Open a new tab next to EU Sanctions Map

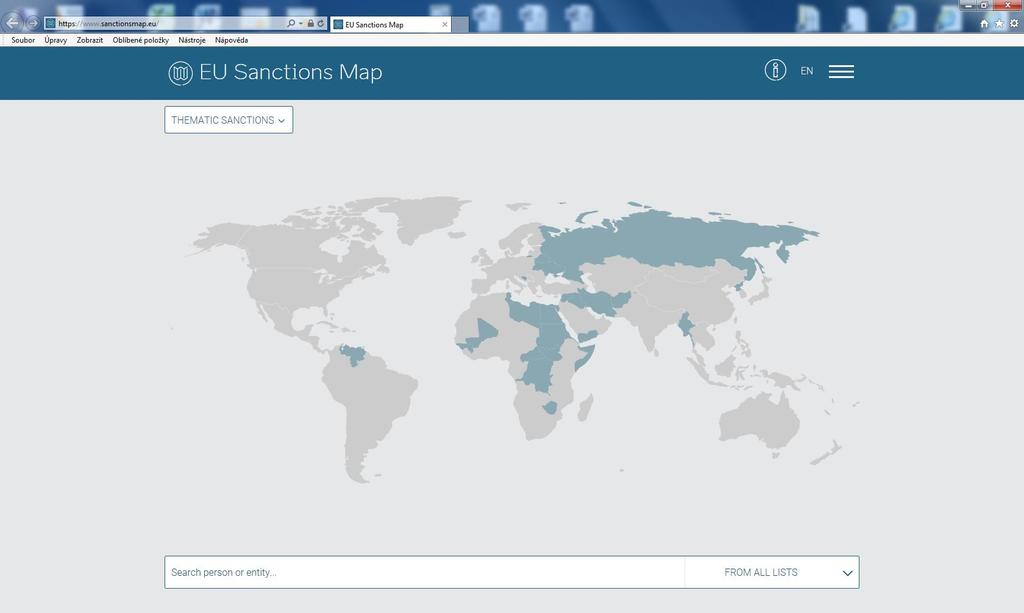pyautogui.click(x=460, y=25)
